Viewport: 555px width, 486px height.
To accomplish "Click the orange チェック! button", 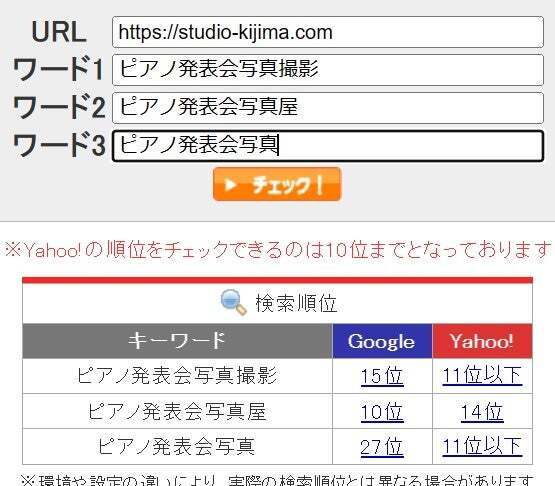I will (x=277, y=184).
